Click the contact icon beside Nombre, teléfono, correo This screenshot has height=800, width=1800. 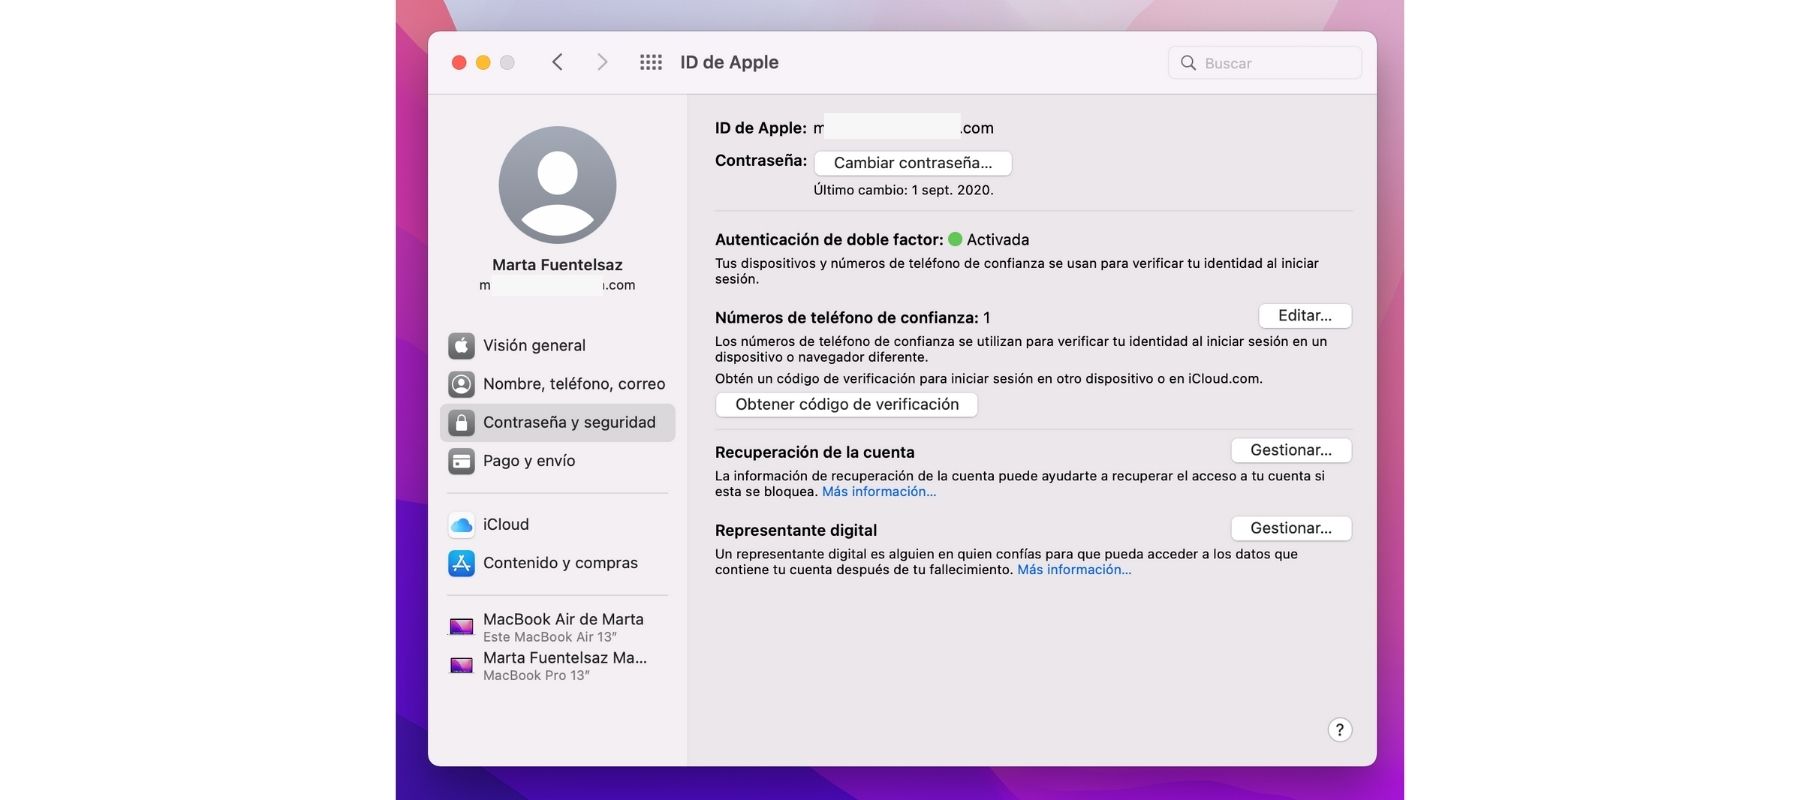pyautogui.click(x=461, y=384)
